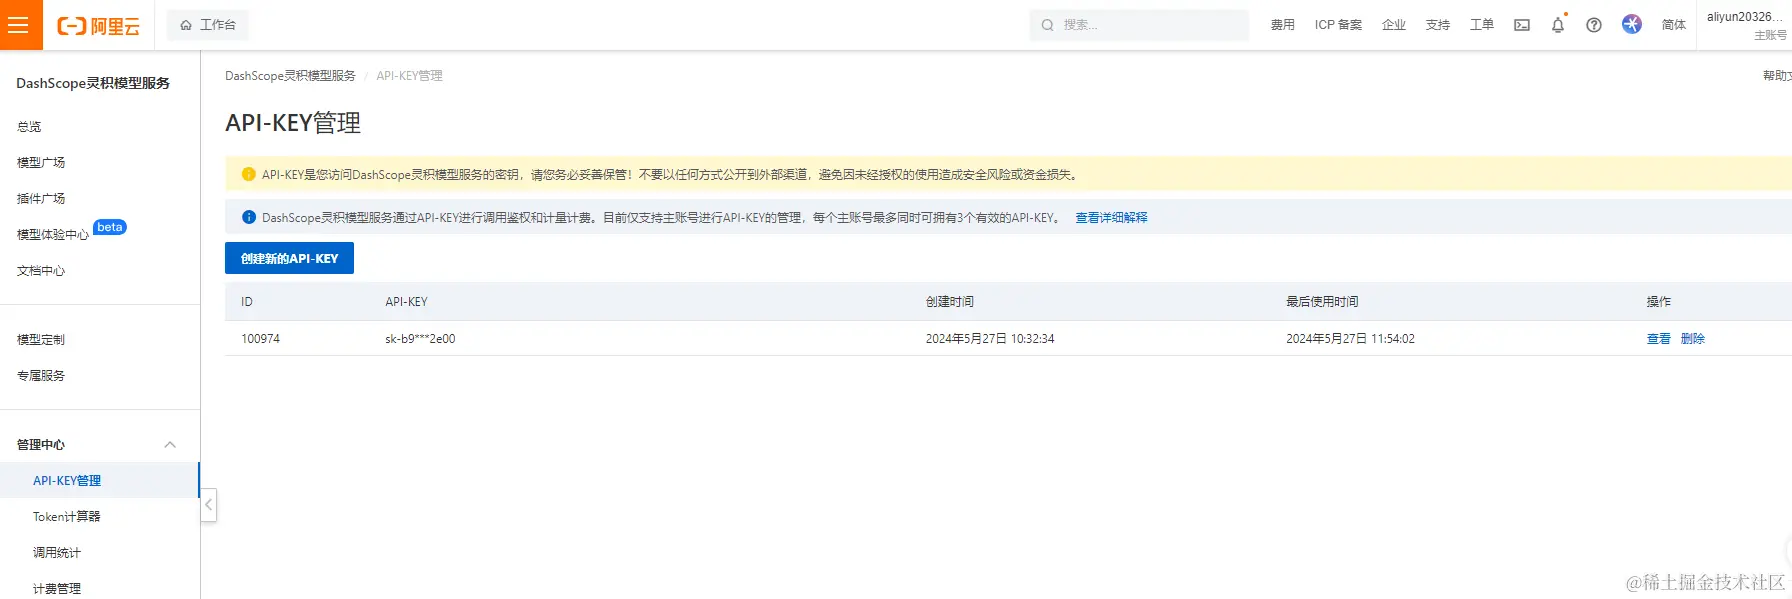Click the API-KEY column header
Screen dimensions: 1792x599
(406, 302)
